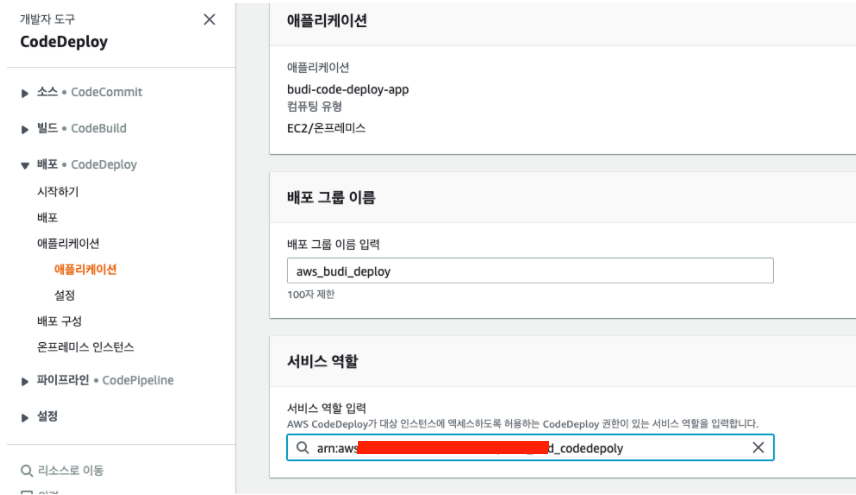
Task: Open 배포 • CodeDeploy in sidebar
Action: click(x=87, y=164)
